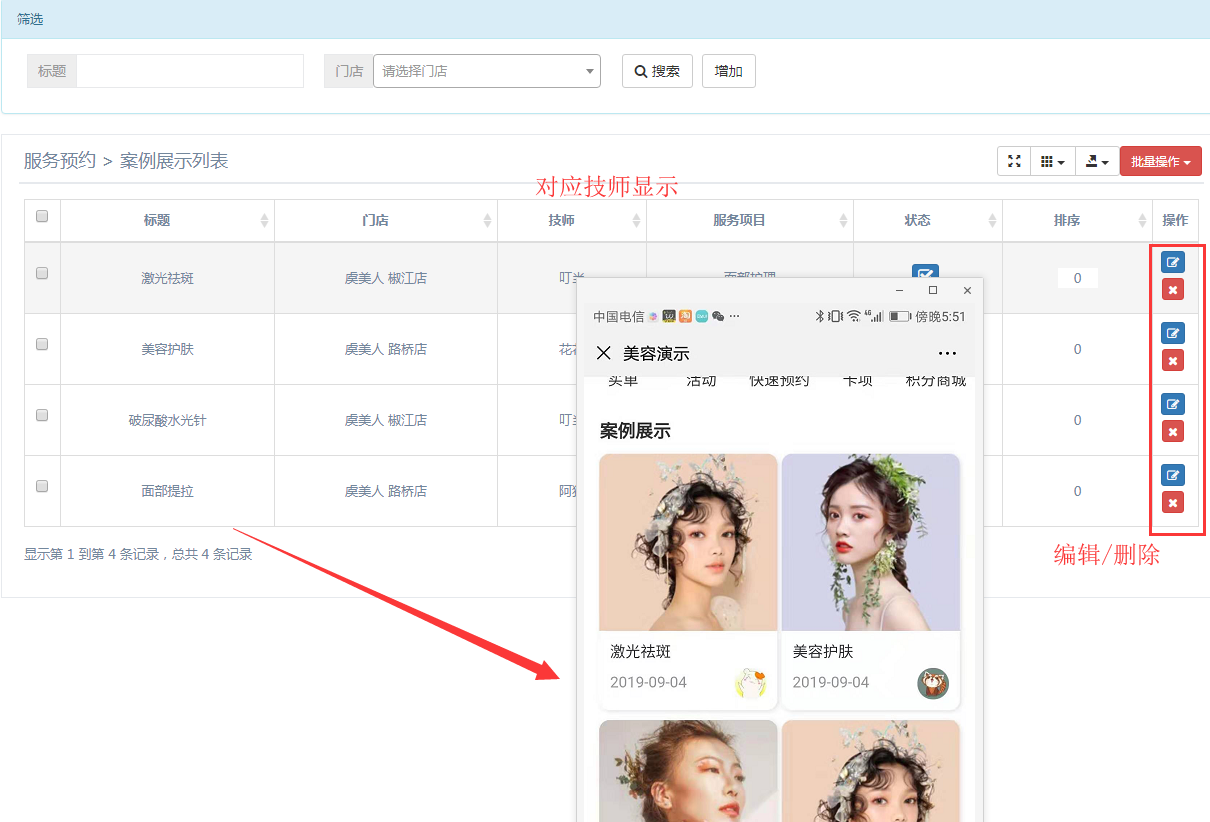Click 虞美人 椒江店 in 激光祛斑 row
Viewport: 1210px width, 822px height.
(386, 278)
